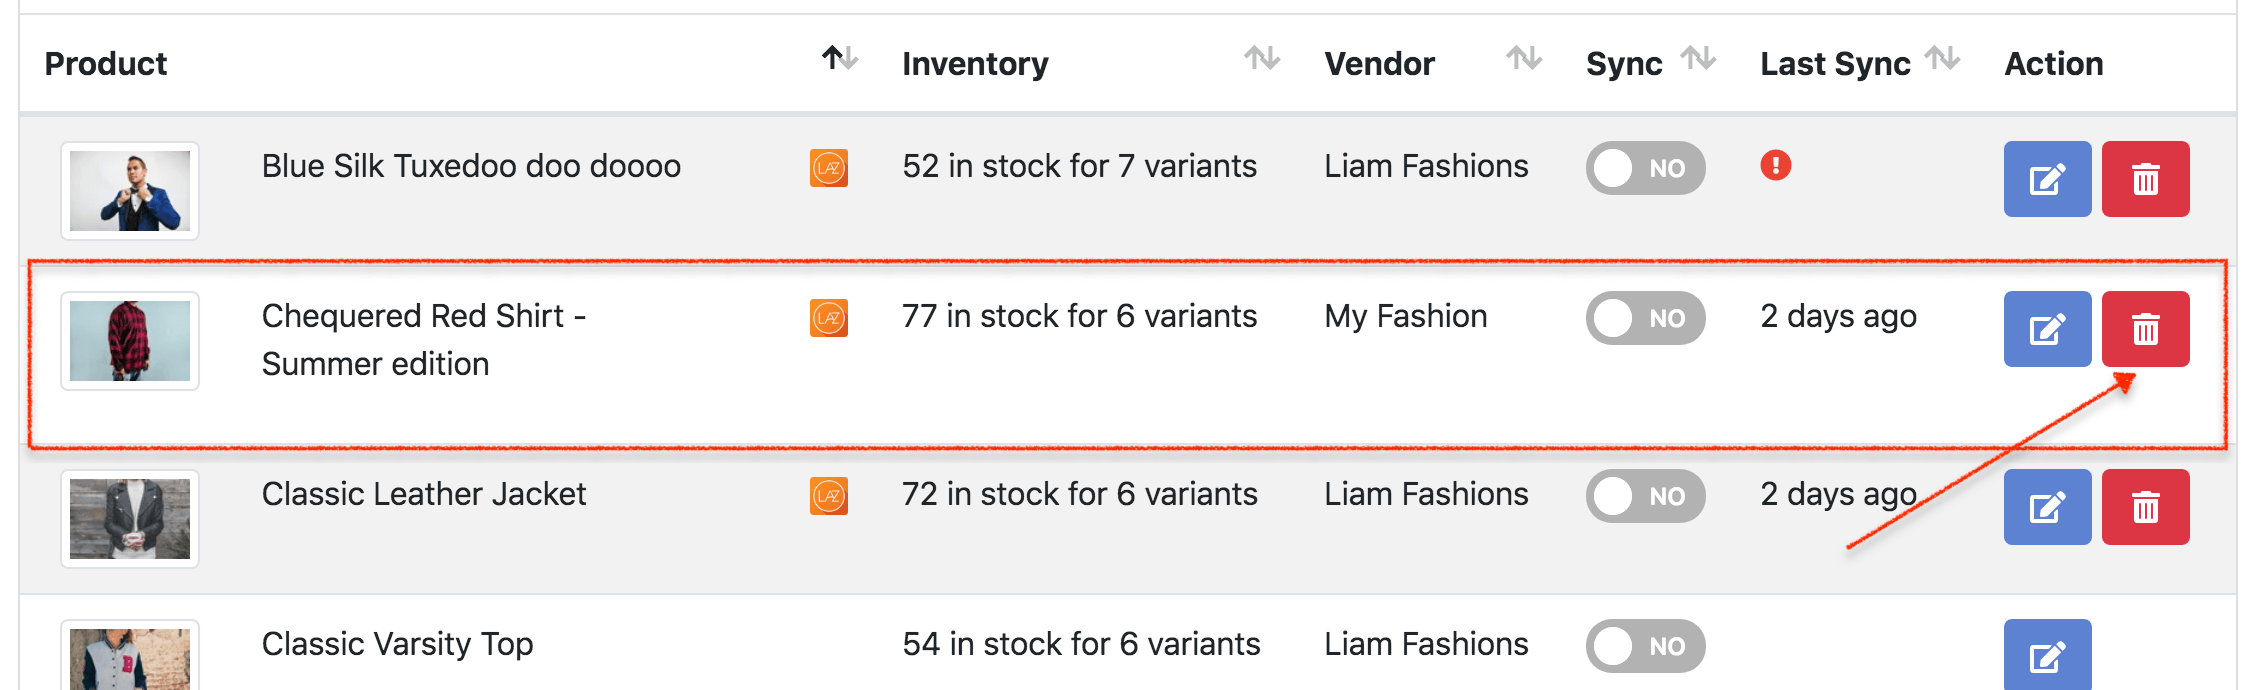Delete the Classic Leather Jacket product
Screen dimensions: 2250x690
click(x=2145, y=507)
